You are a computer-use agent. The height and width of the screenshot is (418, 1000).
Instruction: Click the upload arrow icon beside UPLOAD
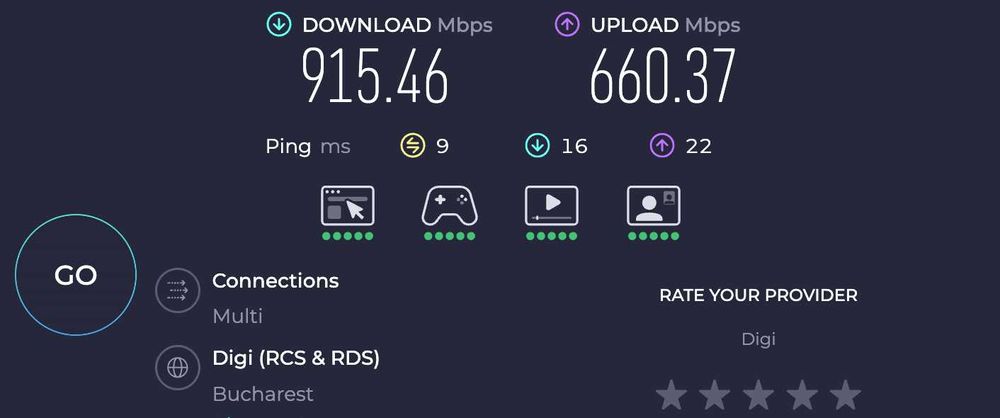coord(567,25)
